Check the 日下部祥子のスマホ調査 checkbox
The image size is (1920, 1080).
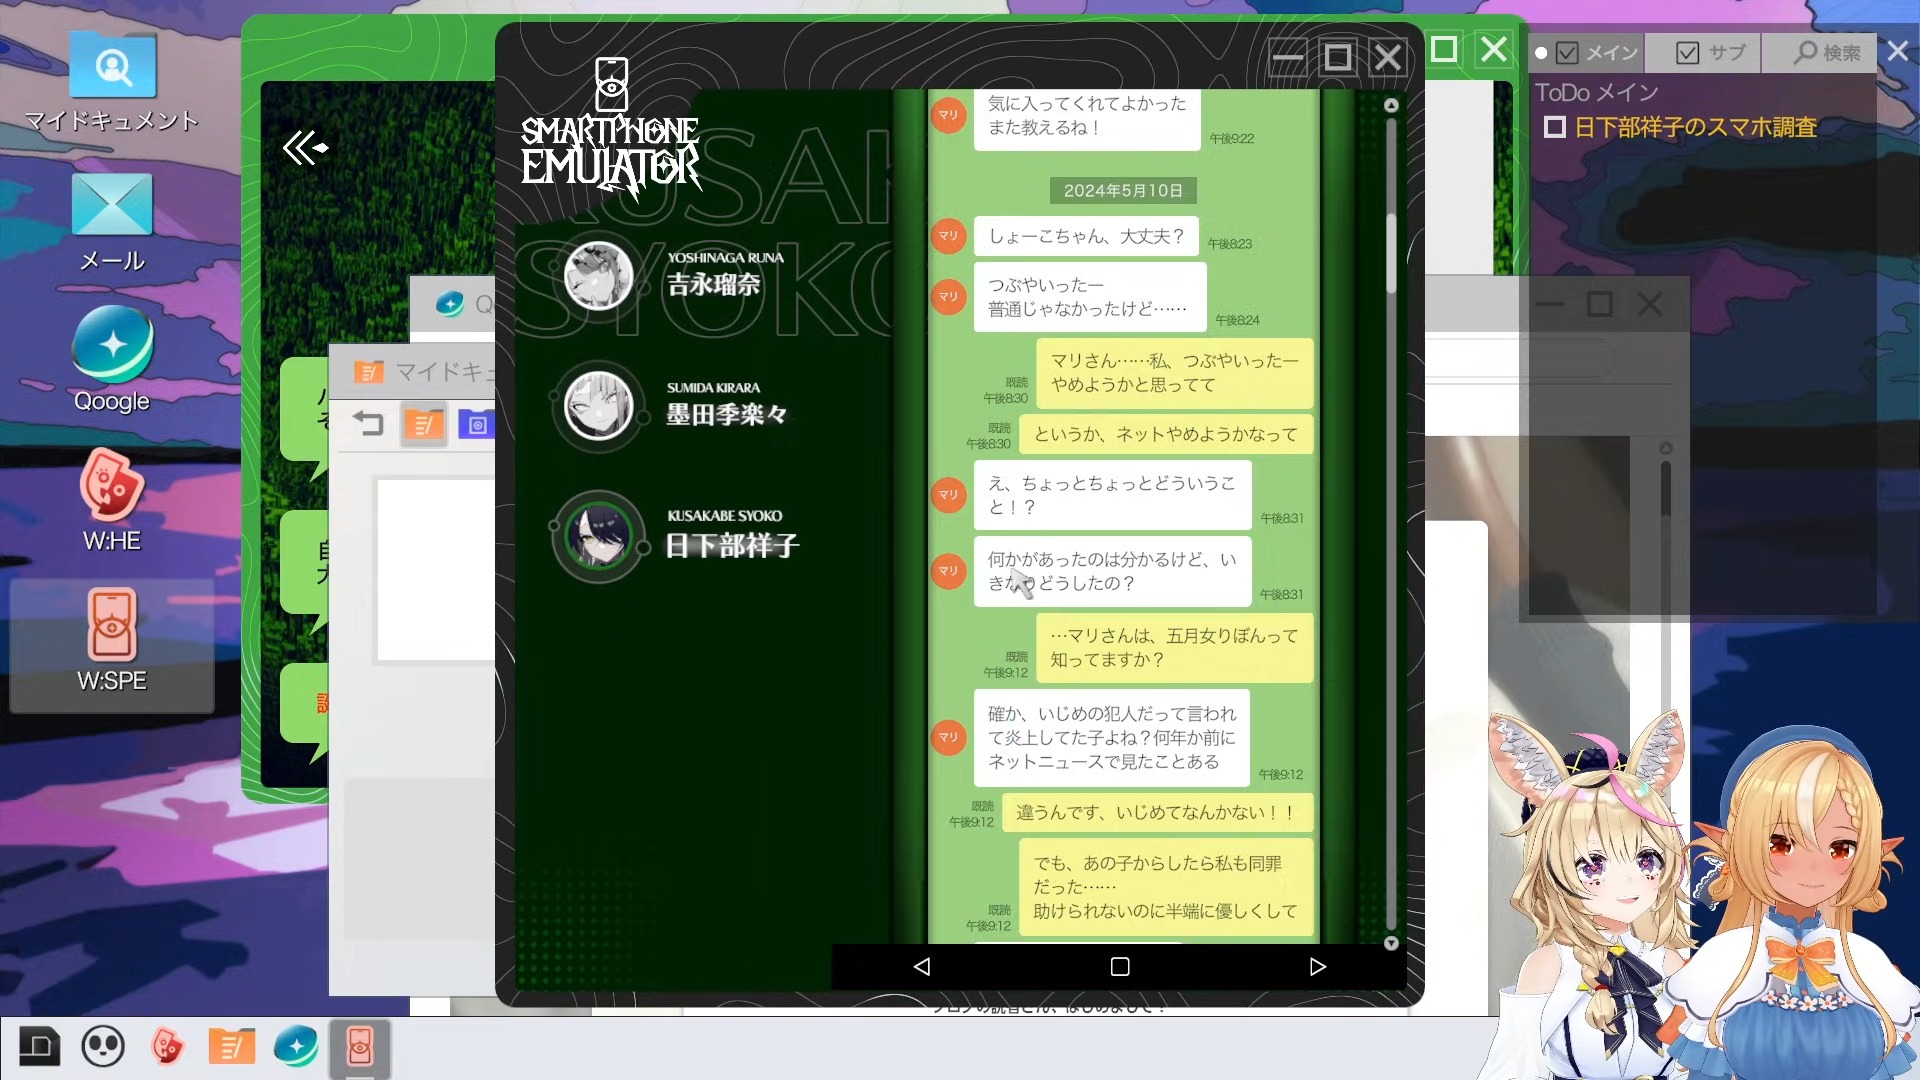click(1554, 127)
